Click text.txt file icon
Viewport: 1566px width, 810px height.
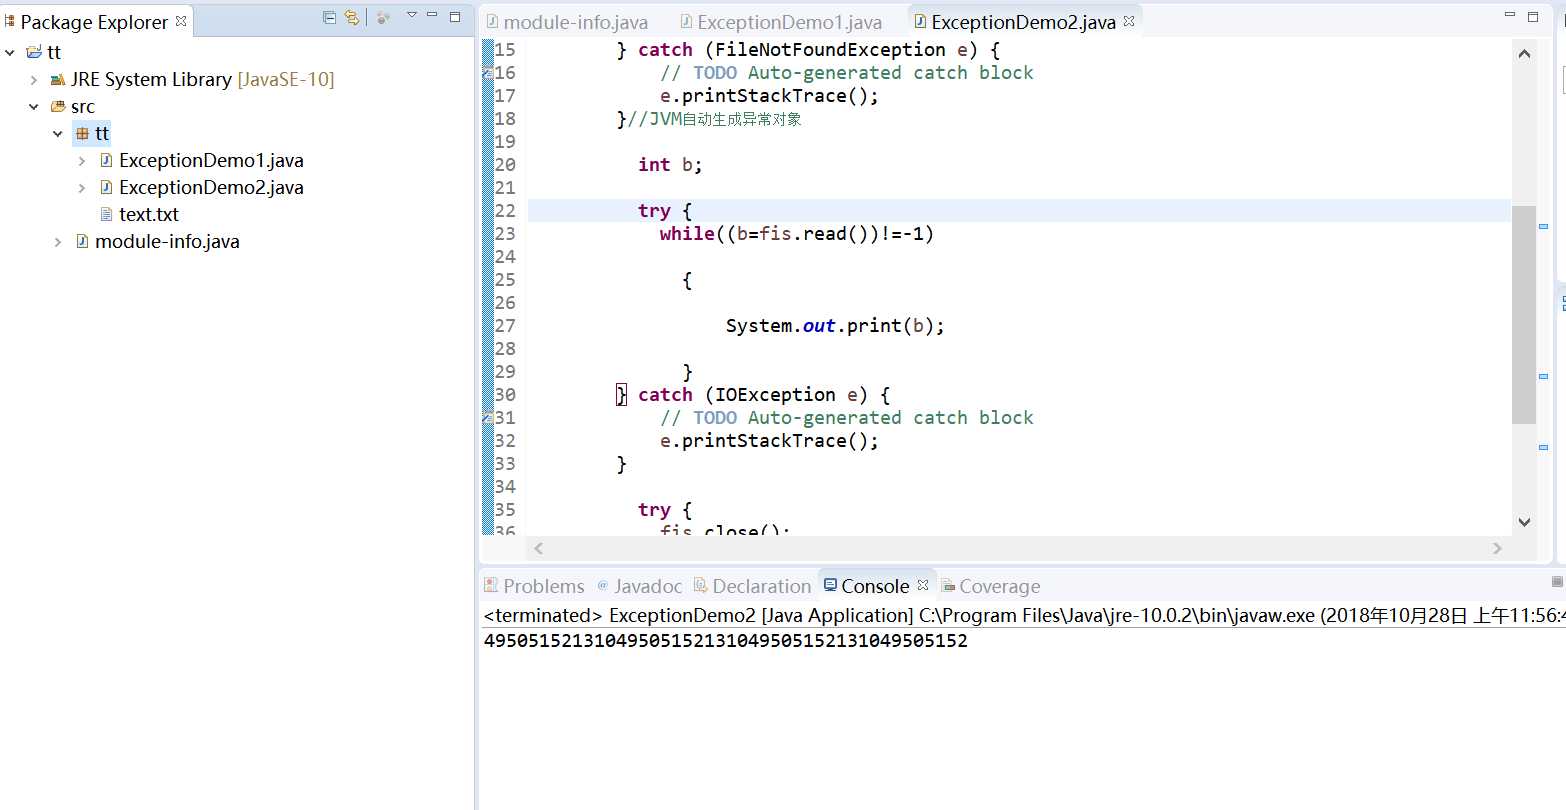(x=106, y=214)
